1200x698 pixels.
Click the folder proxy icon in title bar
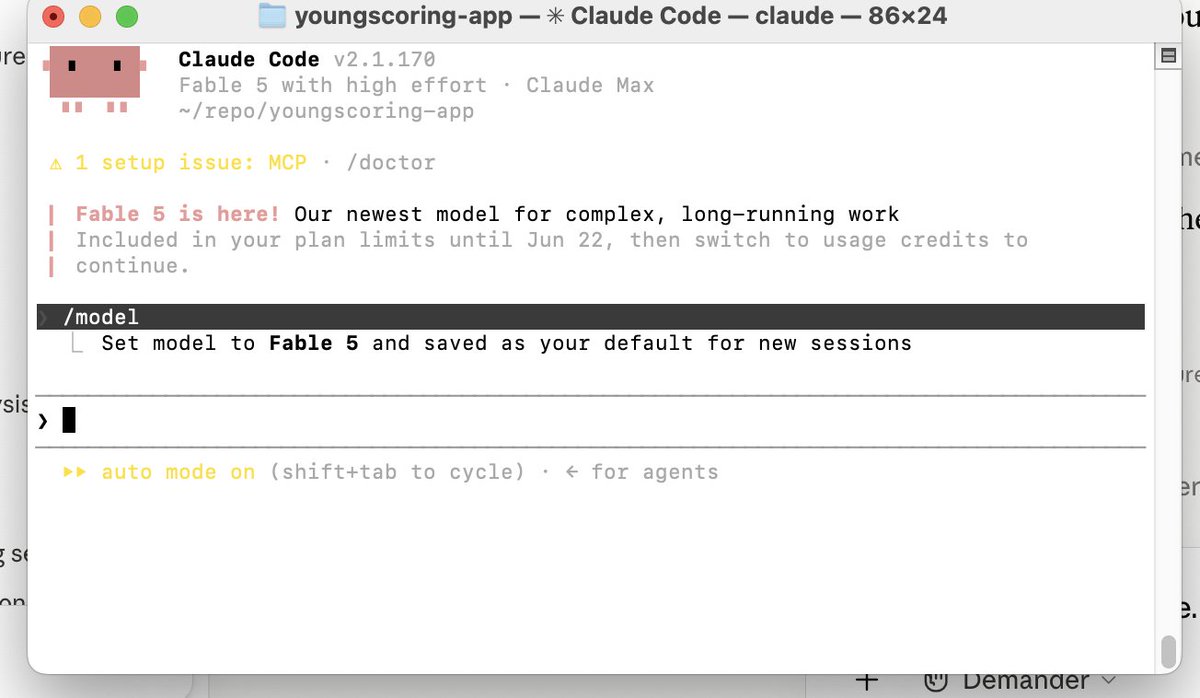coord(271,16)
